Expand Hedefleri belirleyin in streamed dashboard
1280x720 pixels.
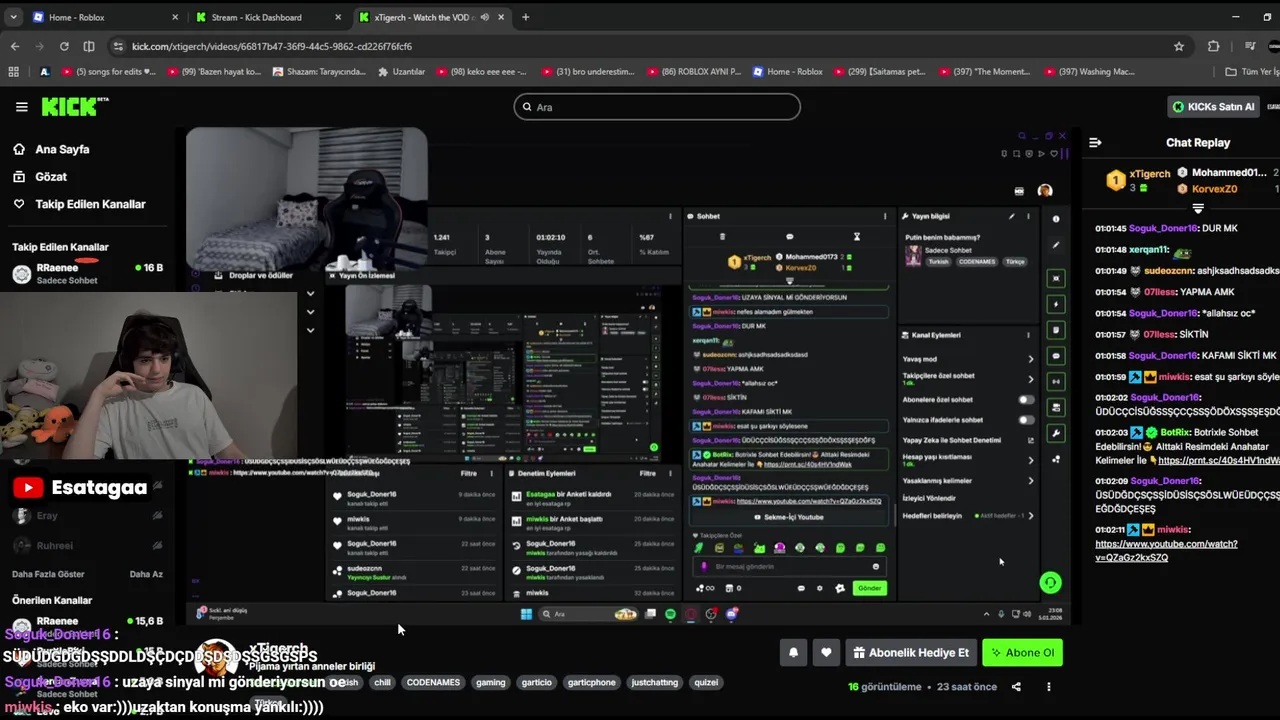(x=1030, y=516)
